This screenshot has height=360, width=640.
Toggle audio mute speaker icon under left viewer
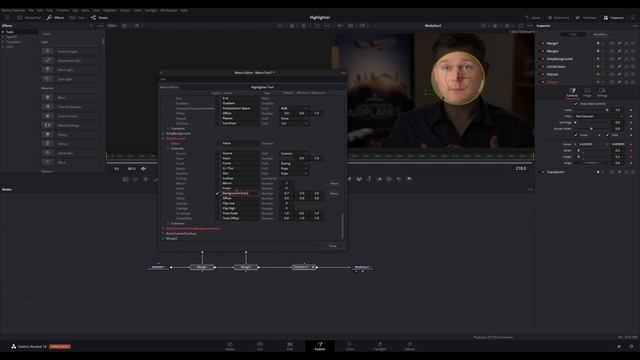pos(144,169)
